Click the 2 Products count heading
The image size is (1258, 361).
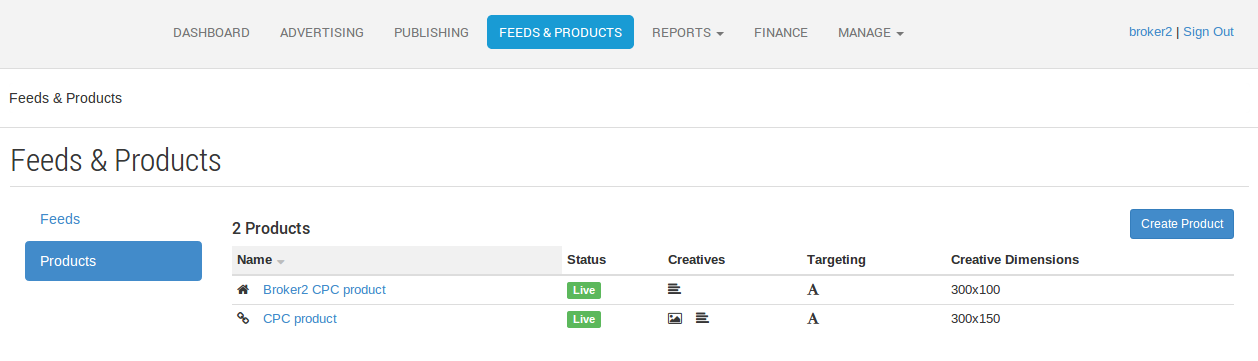click(x=271, y=229)
